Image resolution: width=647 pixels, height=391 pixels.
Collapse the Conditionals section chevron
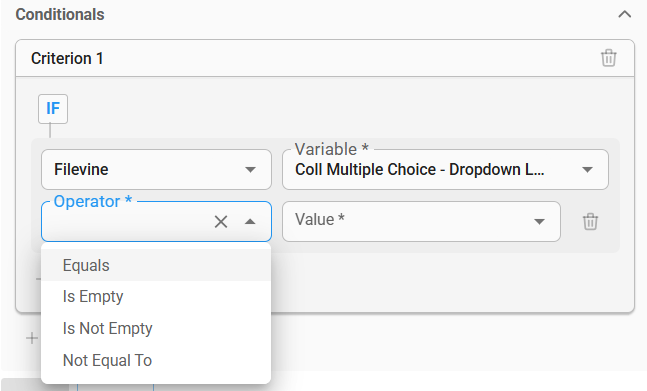tap(625, 14)
